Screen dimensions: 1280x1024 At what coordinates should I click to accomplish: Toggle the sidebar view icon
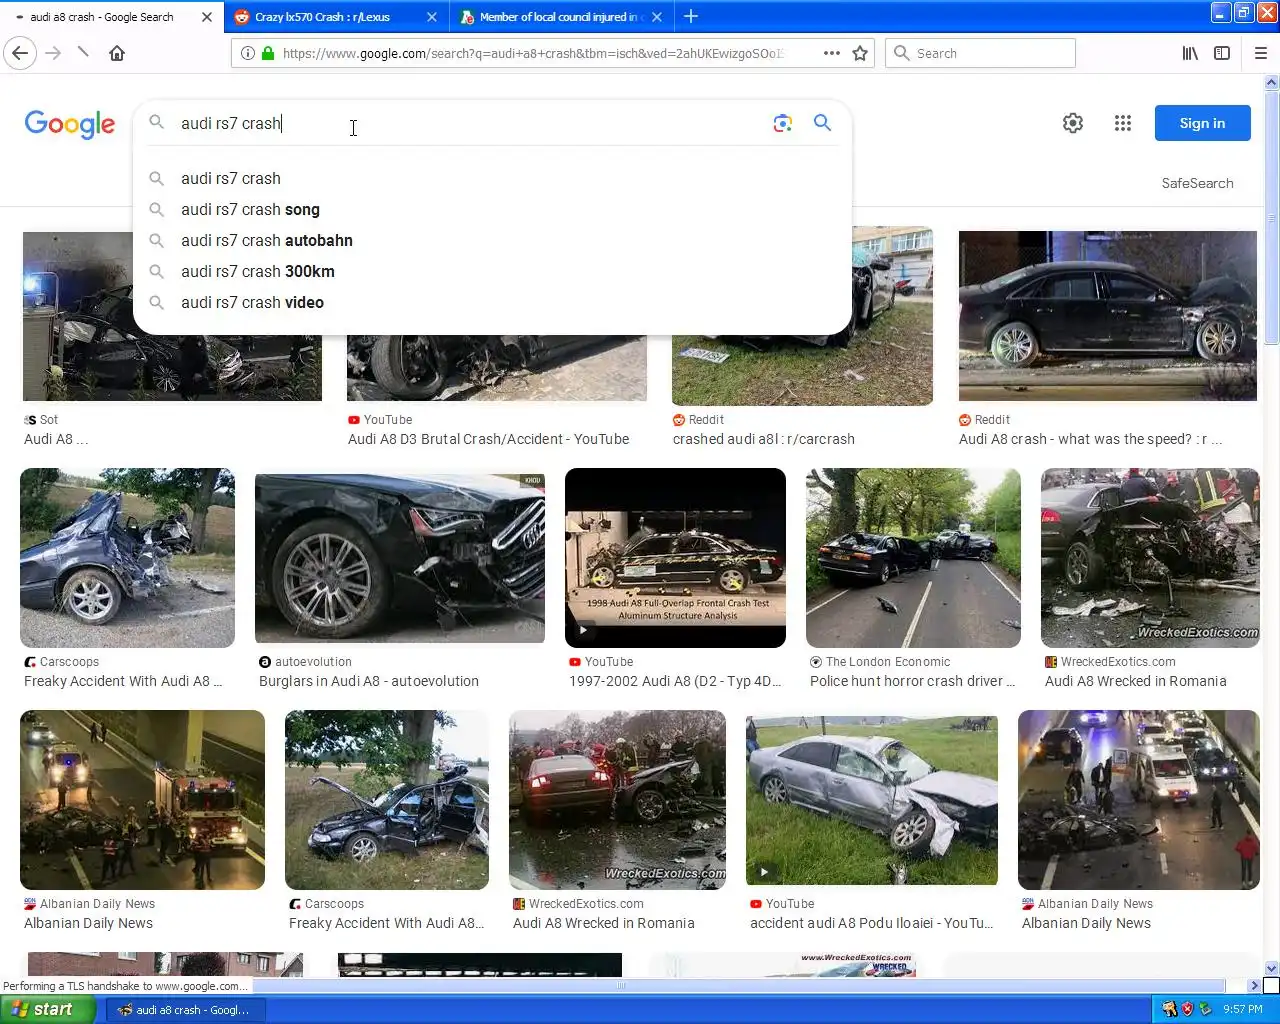1222,53
